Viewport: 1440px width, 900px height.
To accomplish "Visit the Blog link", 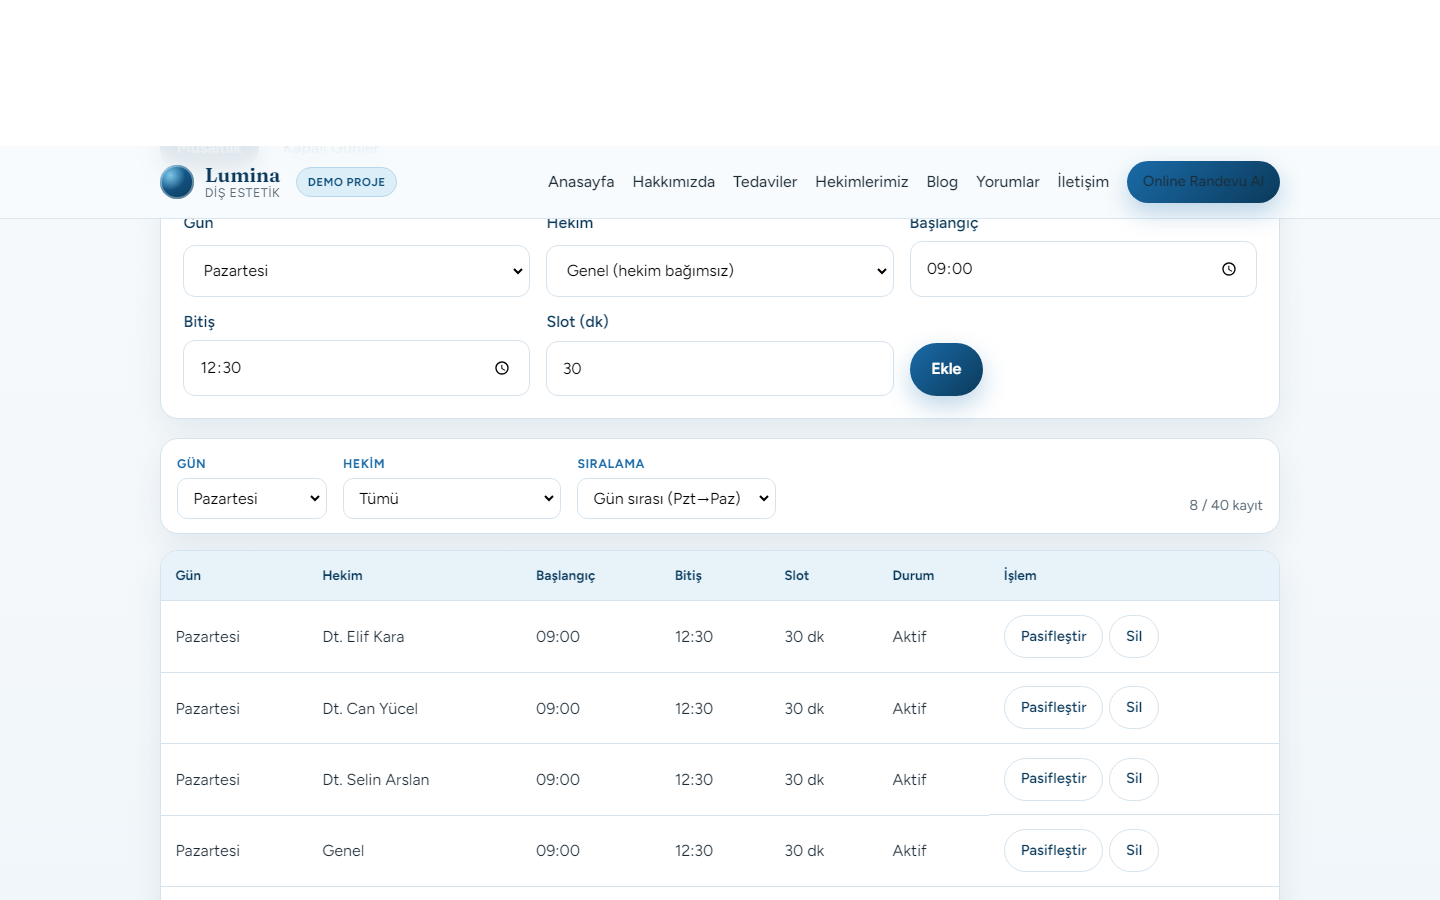I will (x=942, y=182).
